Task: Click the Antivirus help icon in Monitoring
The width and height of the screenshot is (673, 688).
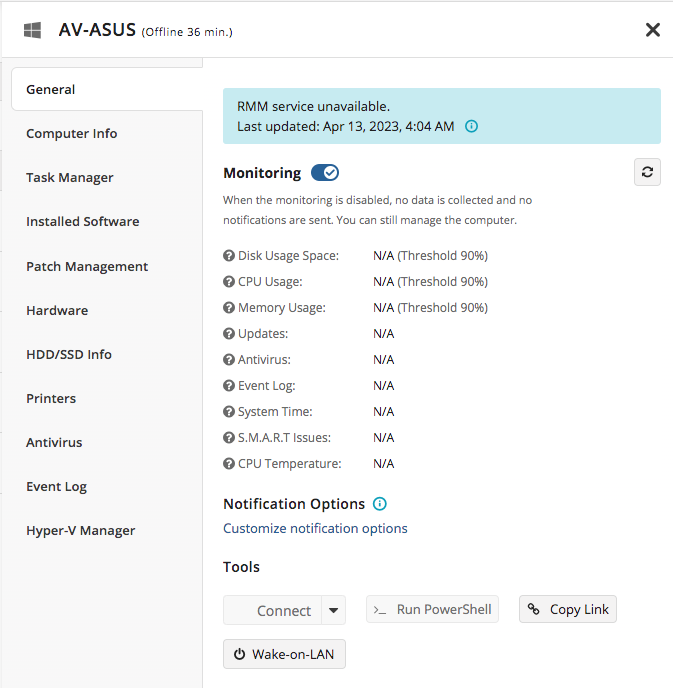Action: [229, 360]
